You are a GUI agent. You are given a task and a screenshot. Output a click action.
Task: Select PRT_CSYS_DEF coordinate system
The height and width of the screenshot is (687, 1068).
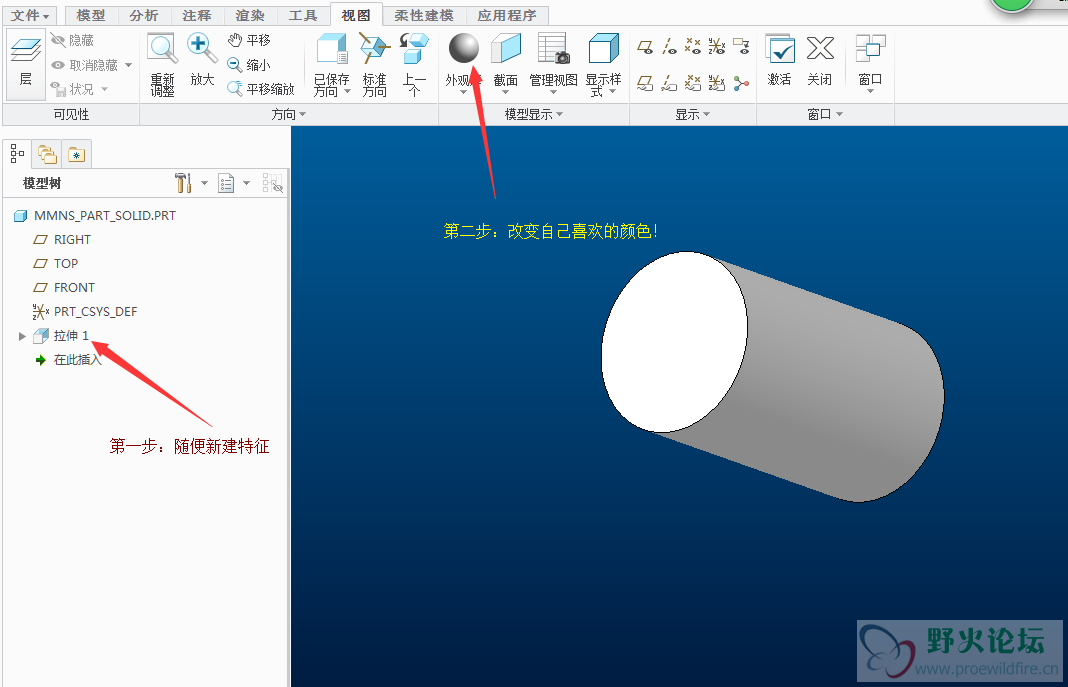pyautogui.click(x=85, y=312)
